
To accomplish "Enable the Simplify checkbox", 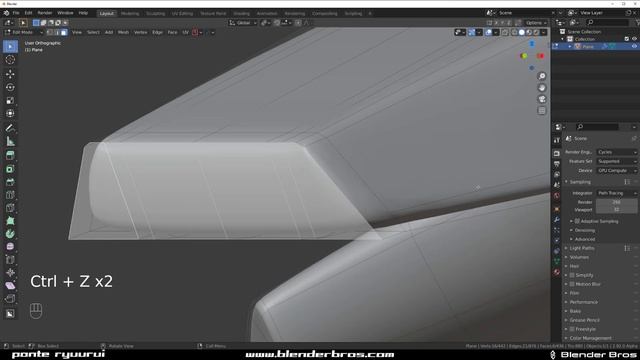I will tap(572, 275).
